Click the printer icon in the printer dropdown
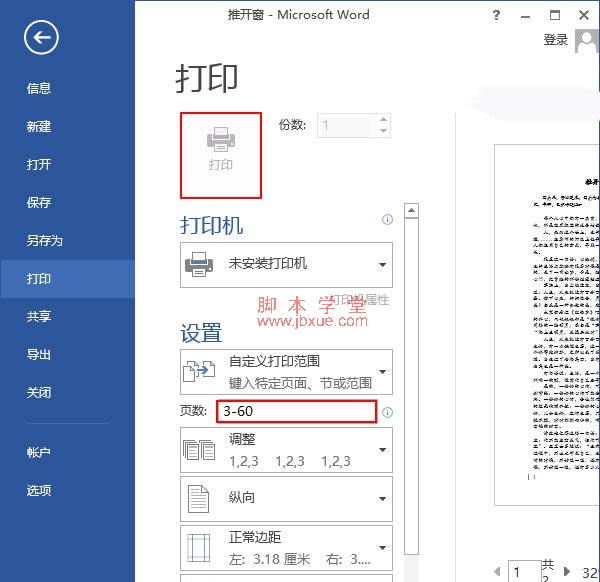The image size is (600, 582). (x=199, y=264)
